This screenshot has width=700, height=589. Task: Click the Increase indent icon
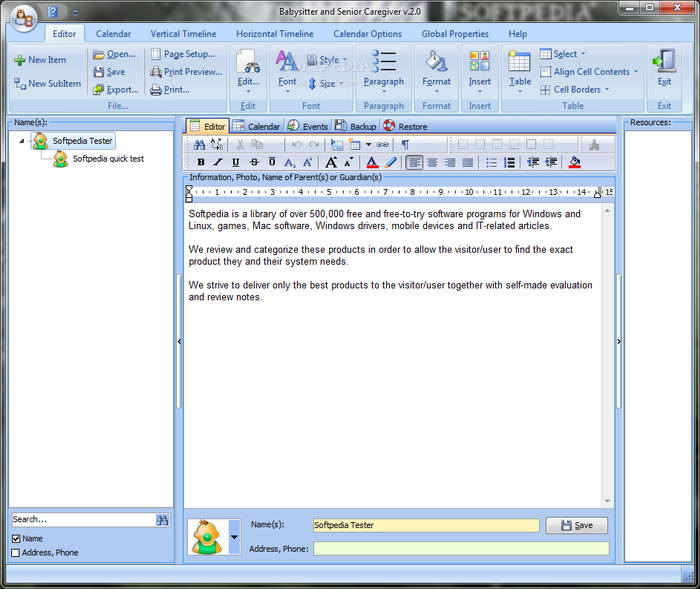(551, 163)
